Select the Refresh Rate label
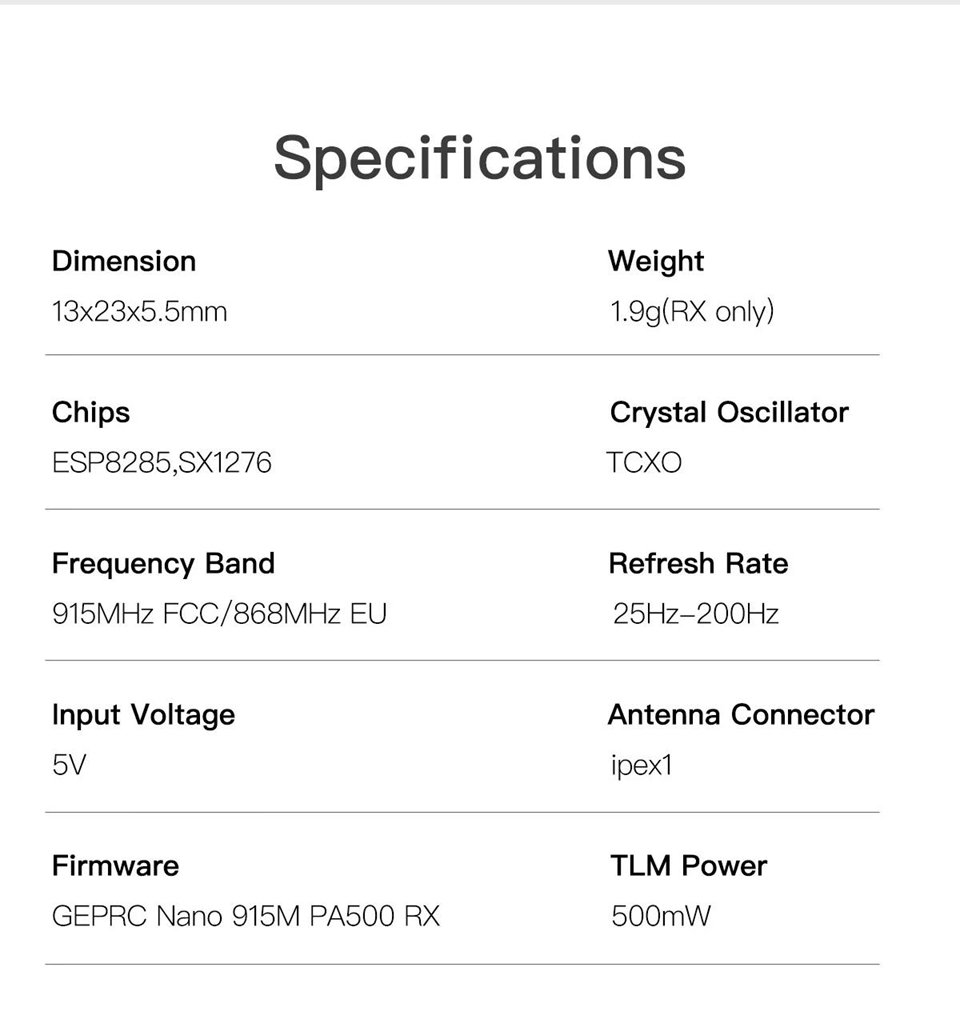Image resolution: width=960 pixels, height=1031 pixels. click(x=698, y=563)
